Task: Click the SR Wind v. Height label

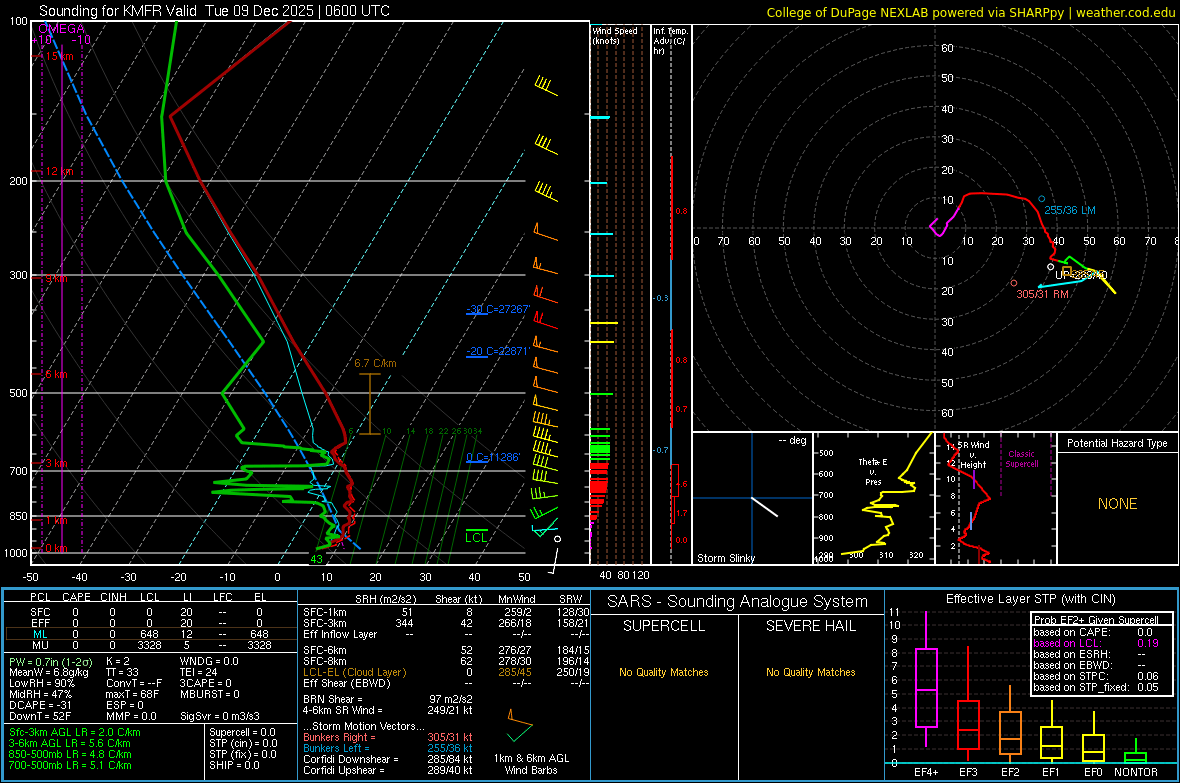Action: [x=973, y=455]
